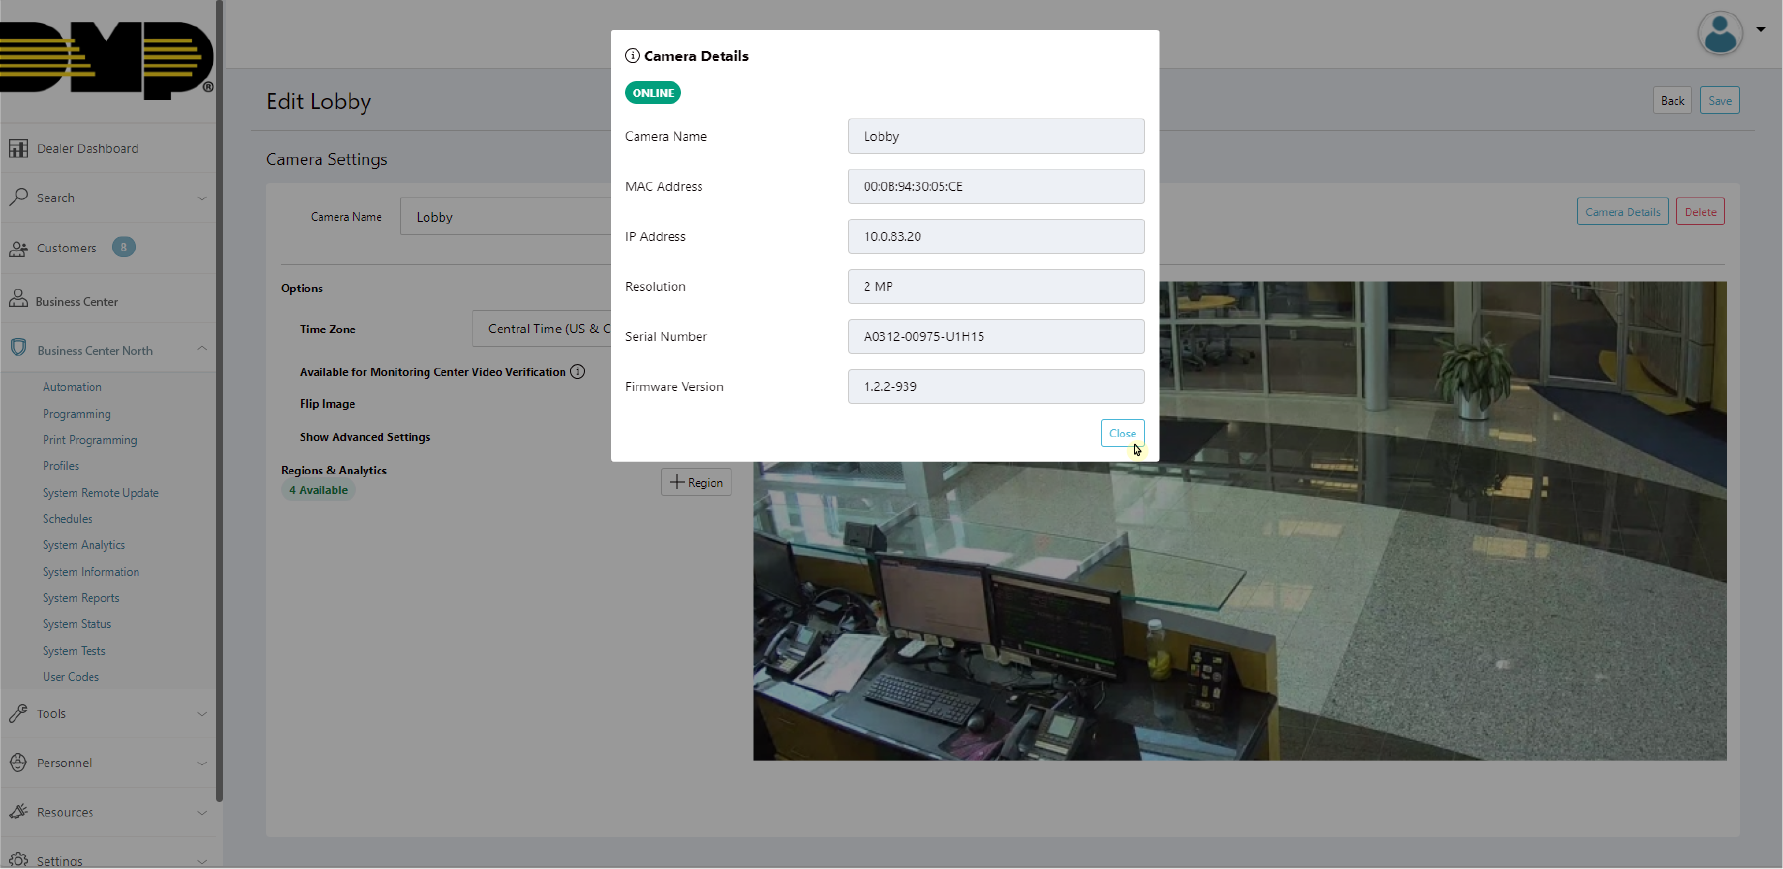Select User Codes in the sidebar
Image resolution: width=1783 pixels, height=869 pixels.
[71, 677]
